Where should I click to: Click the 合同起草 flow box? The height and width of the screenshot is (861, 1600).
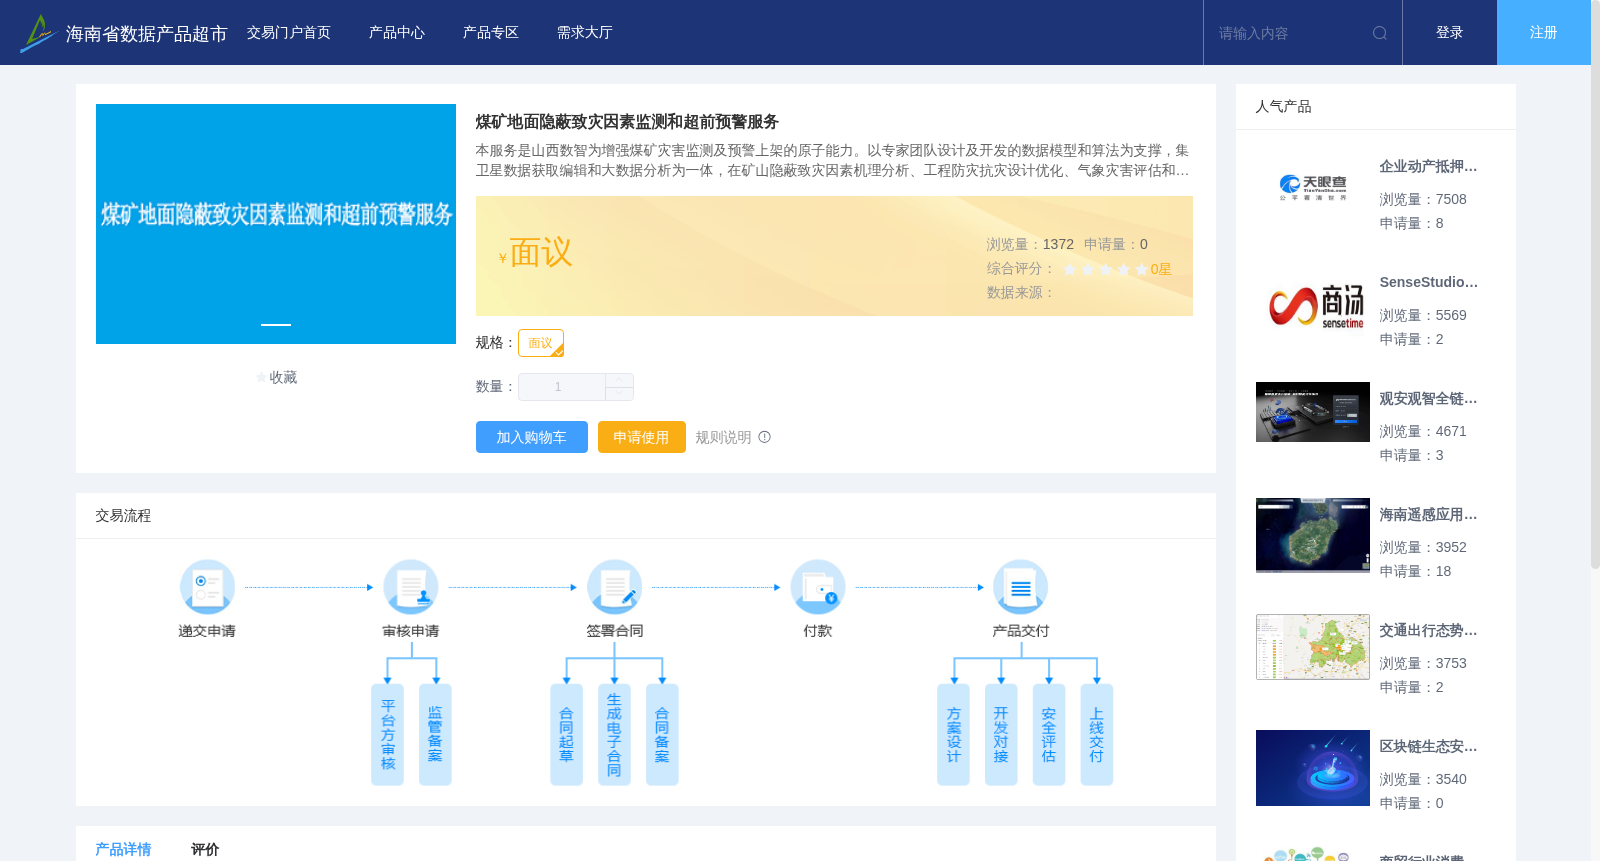(566, 735)
